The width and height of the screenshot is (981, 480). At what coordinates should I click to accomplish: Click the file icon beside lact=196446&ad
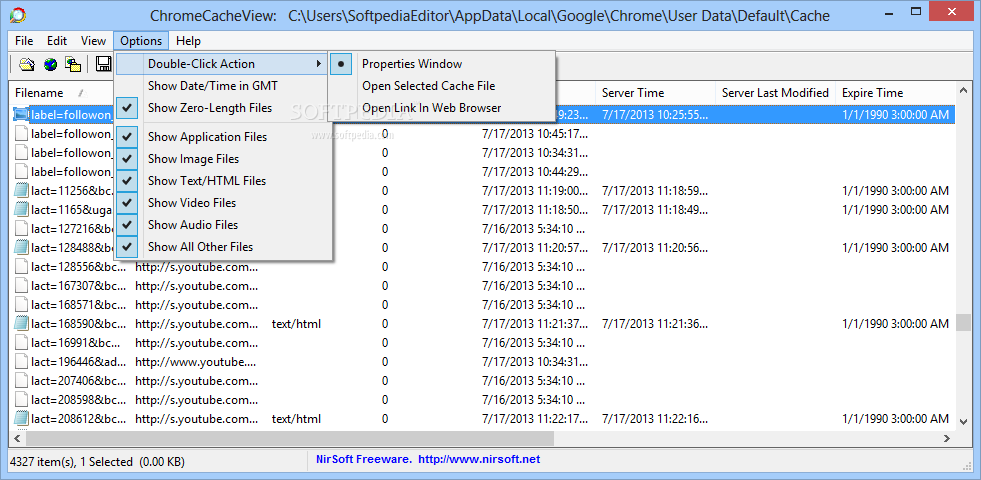[x=21, y=362]
